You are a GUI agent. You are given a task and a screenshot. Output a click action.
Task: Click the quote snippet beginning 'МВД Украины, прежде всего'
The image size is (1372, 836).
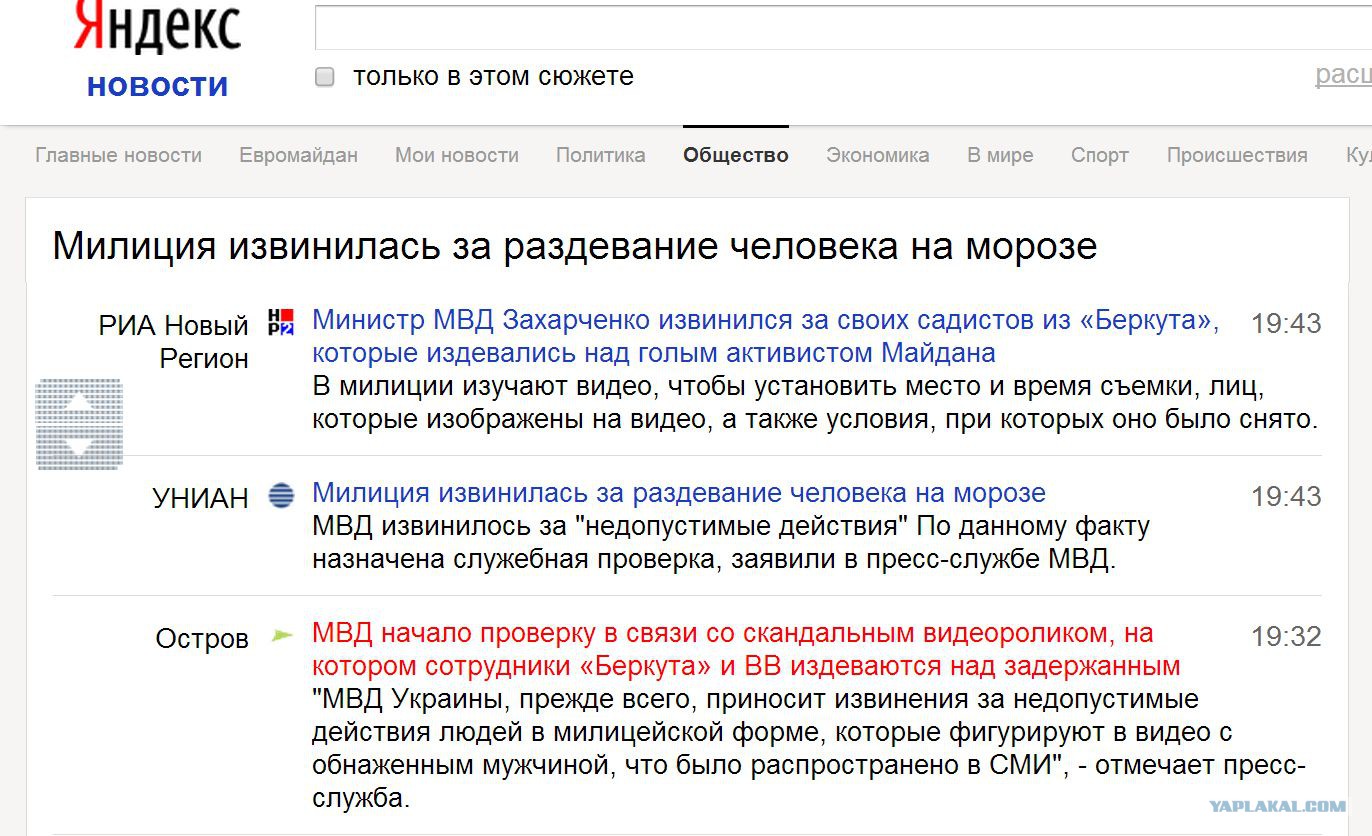(809, 748)
